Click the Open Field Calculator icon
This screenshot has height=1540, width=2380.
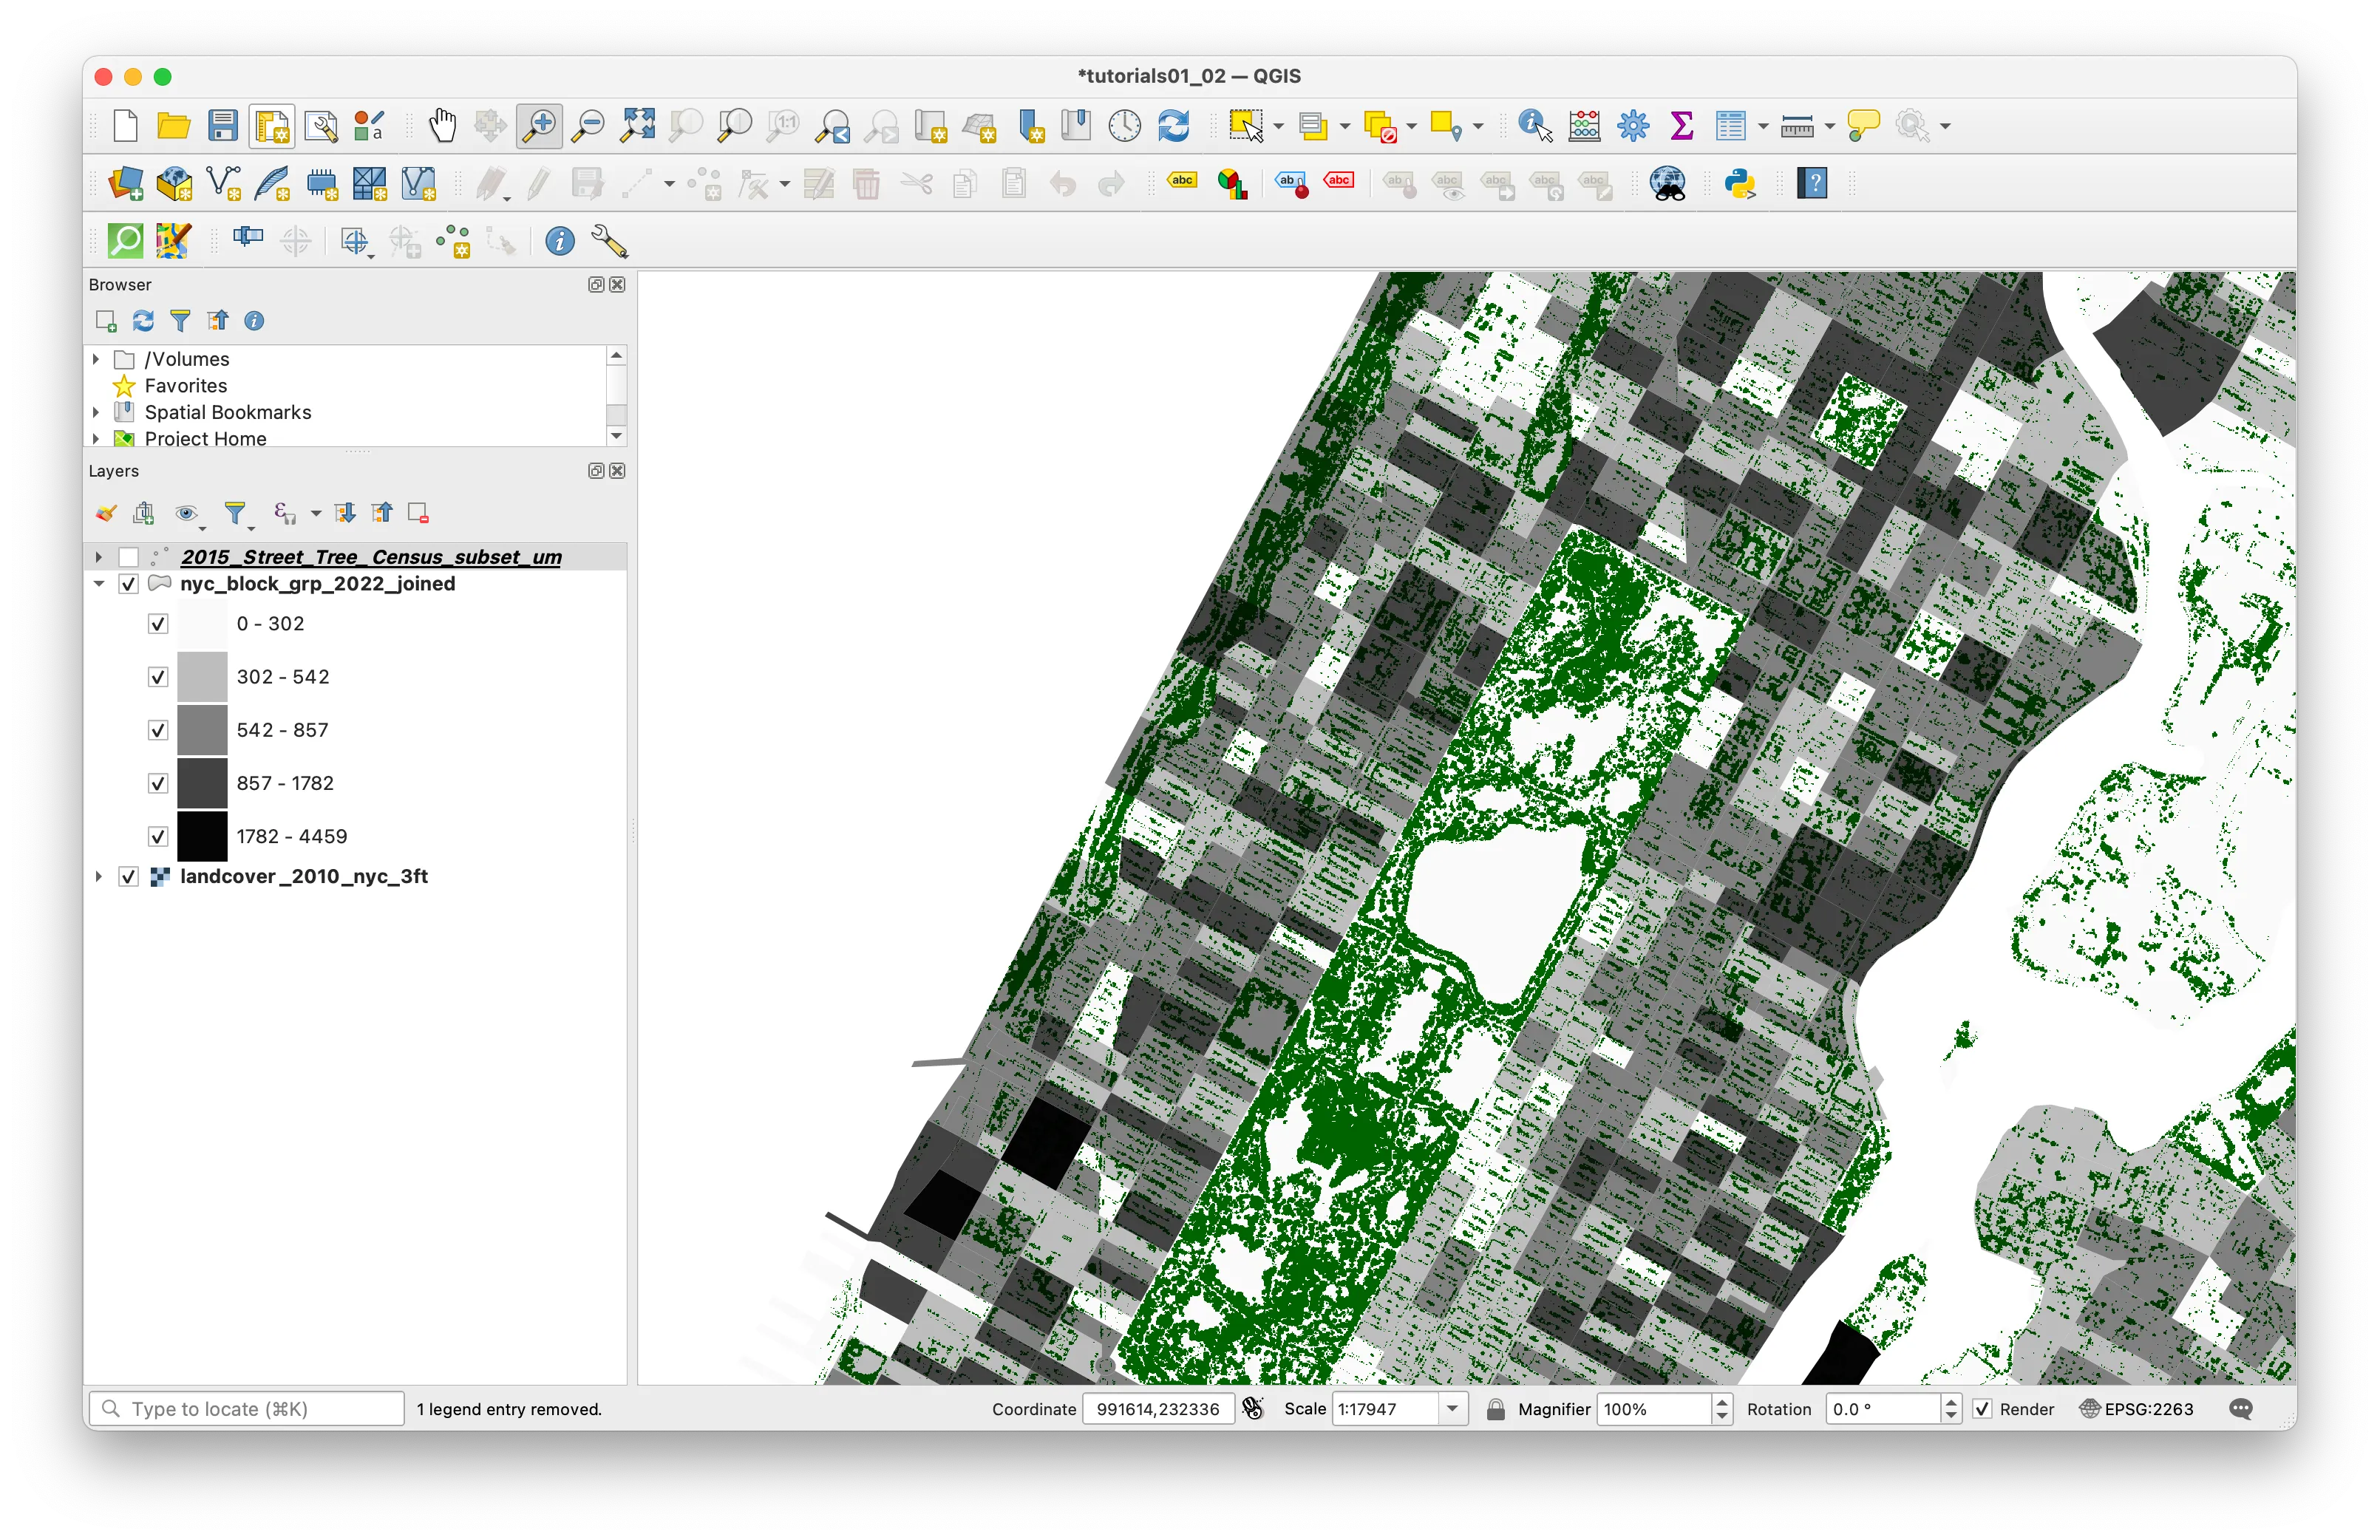(1584, 126)
